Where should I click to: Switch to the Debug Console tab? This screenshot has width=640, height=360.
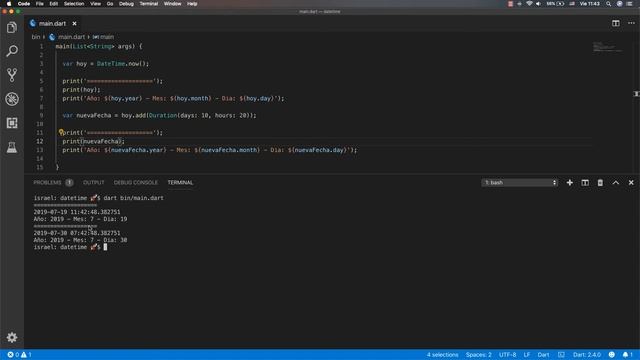[x=136, y=182]
